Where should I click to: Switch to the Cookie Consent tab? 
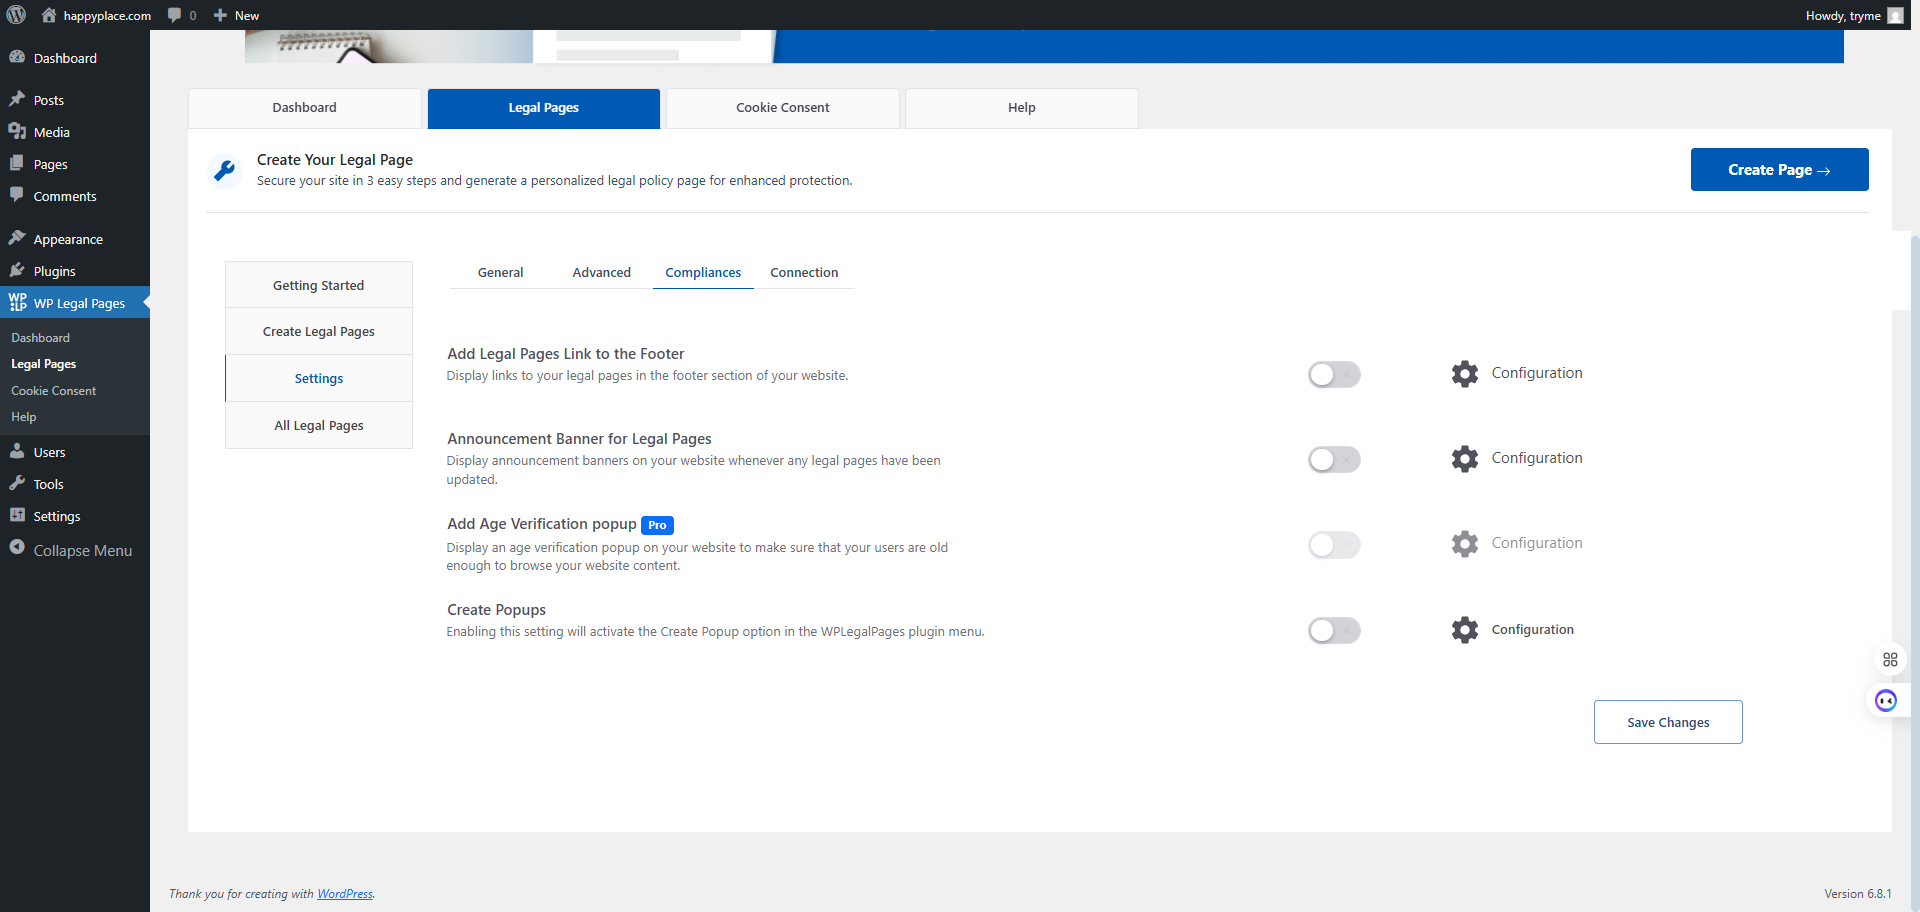[x=782, y=107]
